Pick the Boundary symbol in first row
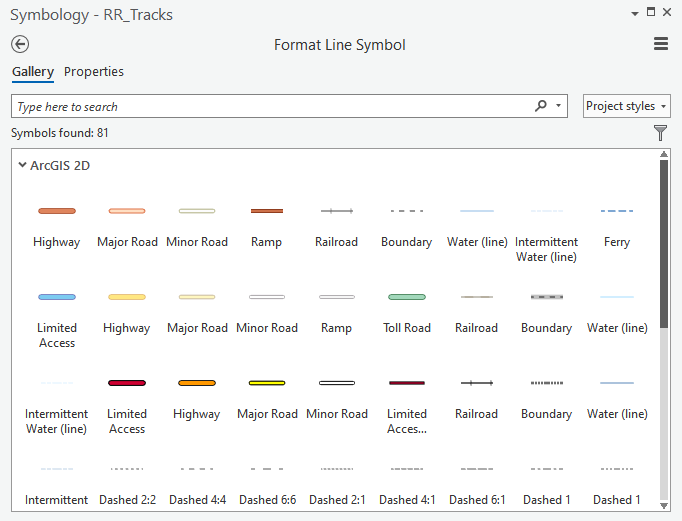This screenshot has width=682, height=521. tap(406, 224)
